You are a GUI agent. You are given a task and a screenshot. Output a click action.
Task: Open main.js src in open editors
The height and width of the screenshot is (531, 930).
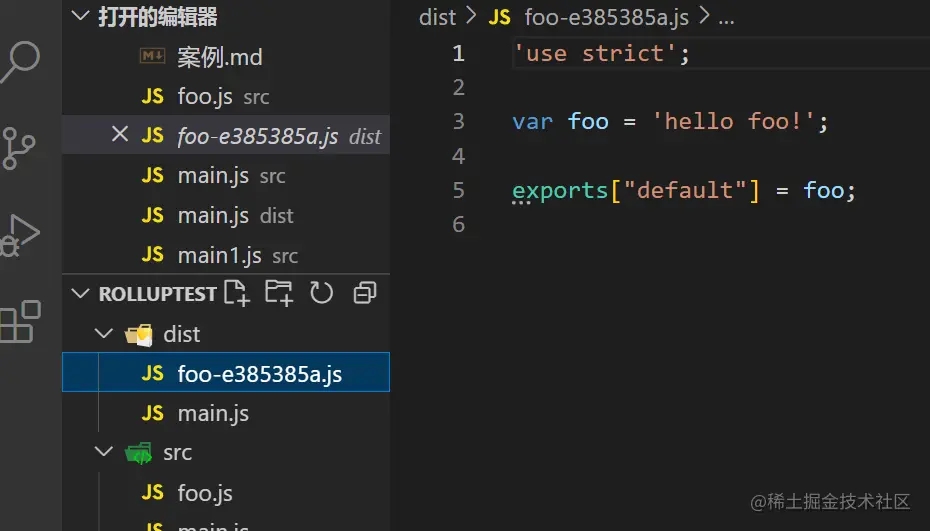coord(226,176)
